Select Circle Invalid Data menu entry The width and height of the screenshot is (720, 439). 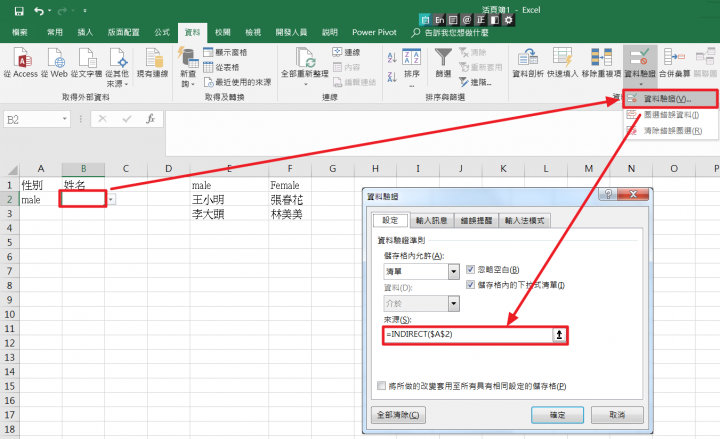[x=670, y=115]
